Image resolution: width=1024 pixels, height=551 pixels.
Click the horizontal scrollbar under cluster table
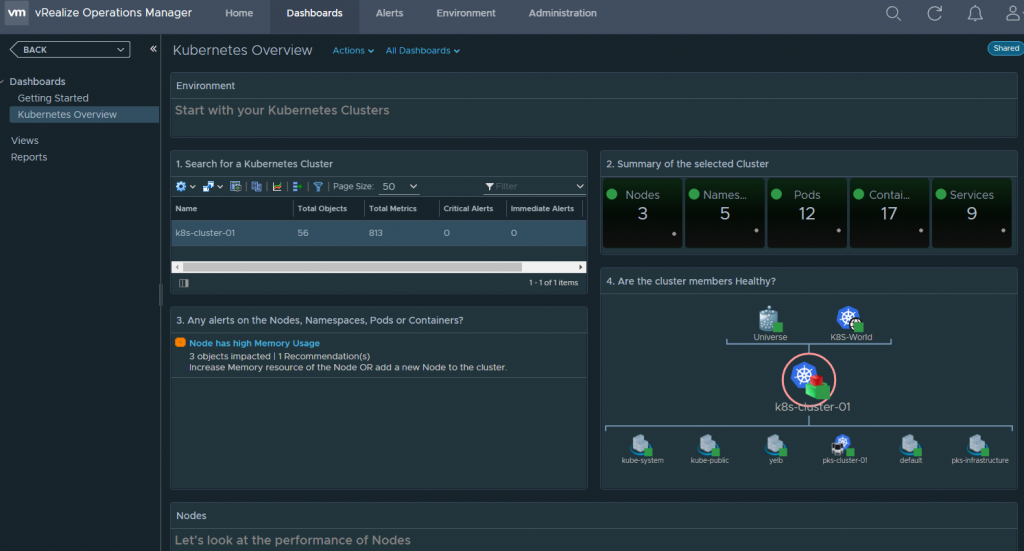pyautogui.click(x=352, y=267)
